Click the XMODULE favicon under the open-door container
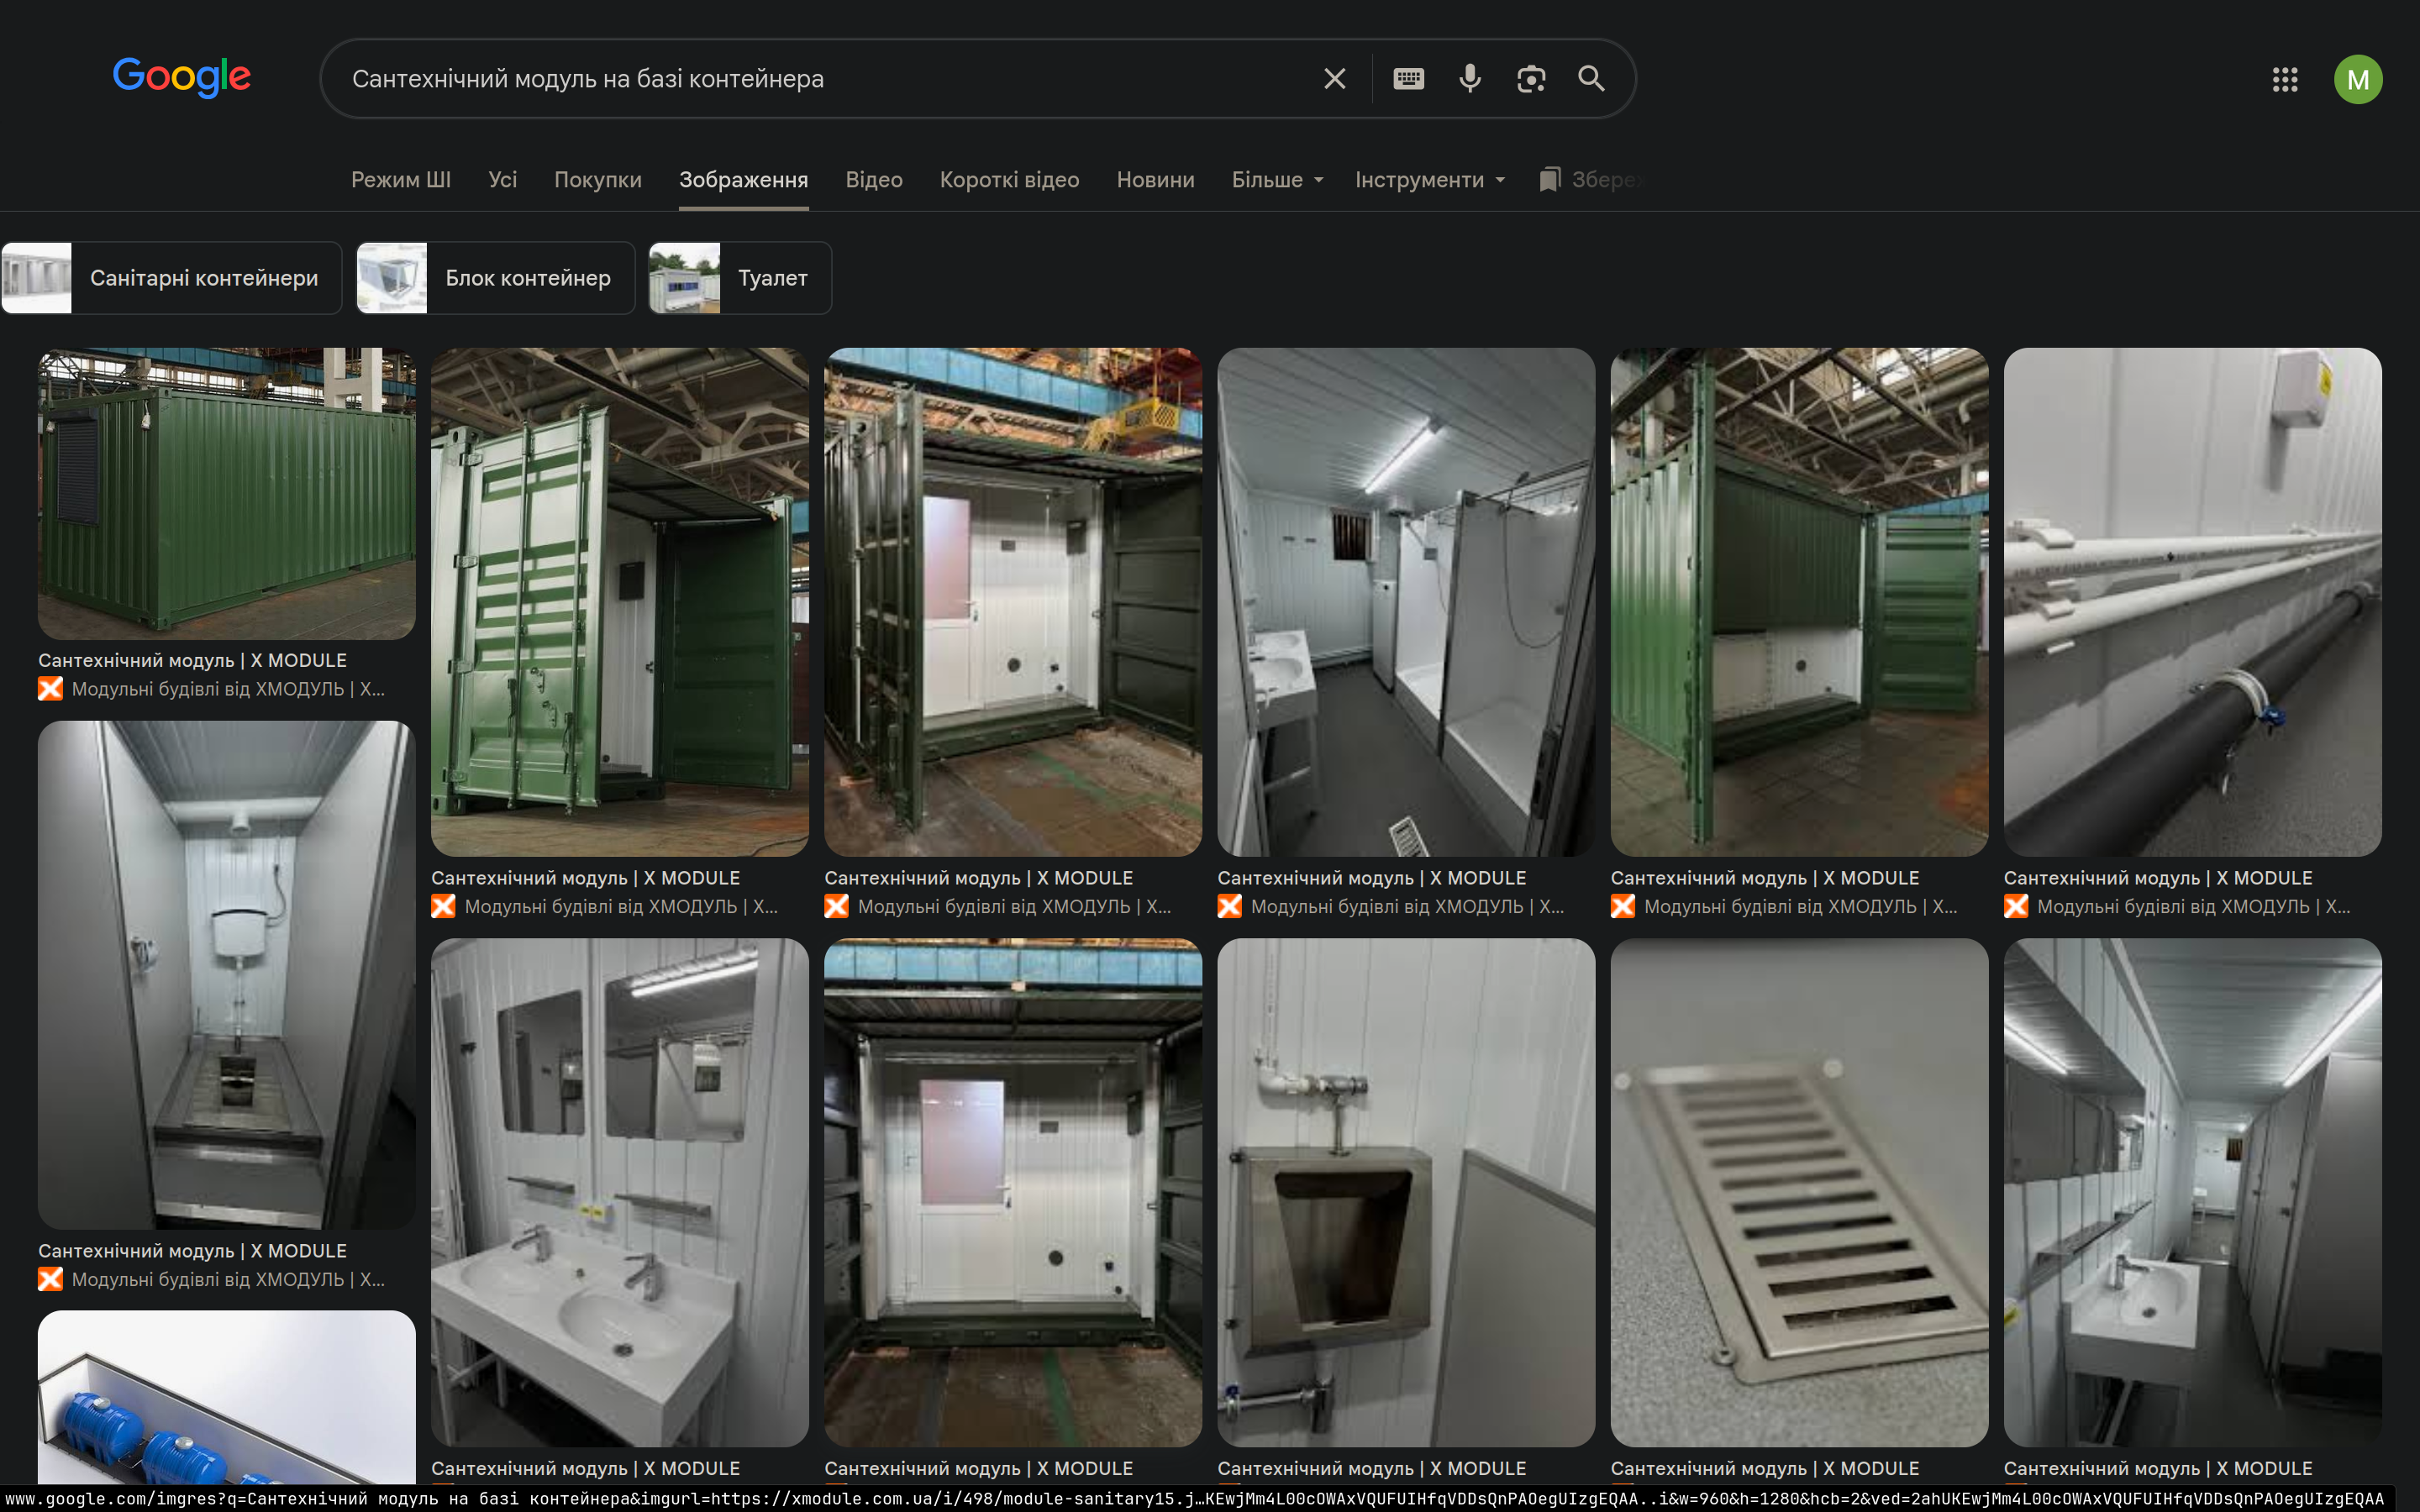Screen dimensions: 2420x1512 (x=443, y=906)
